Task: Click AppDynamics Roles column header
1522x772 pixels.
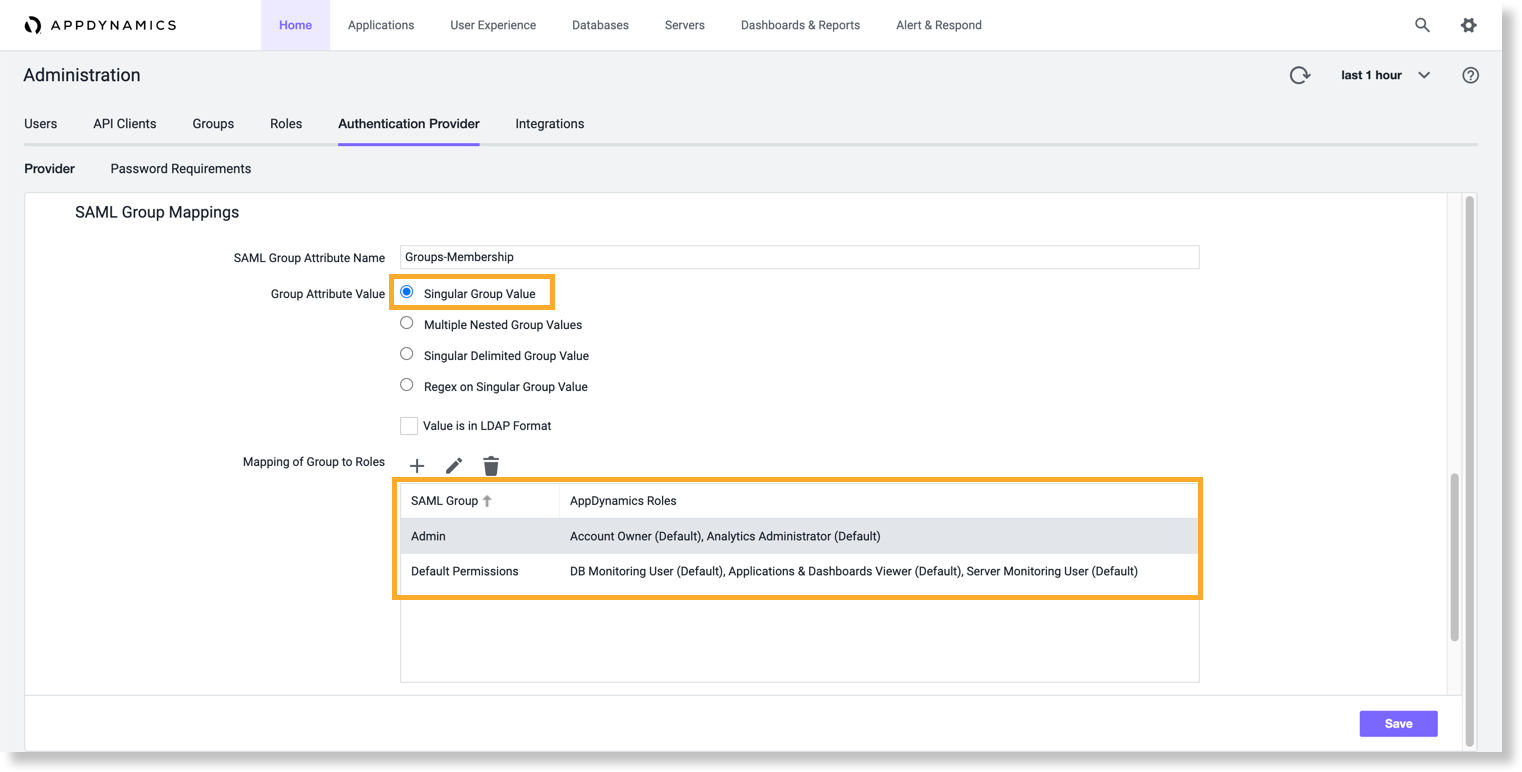Action: (623, 501)
